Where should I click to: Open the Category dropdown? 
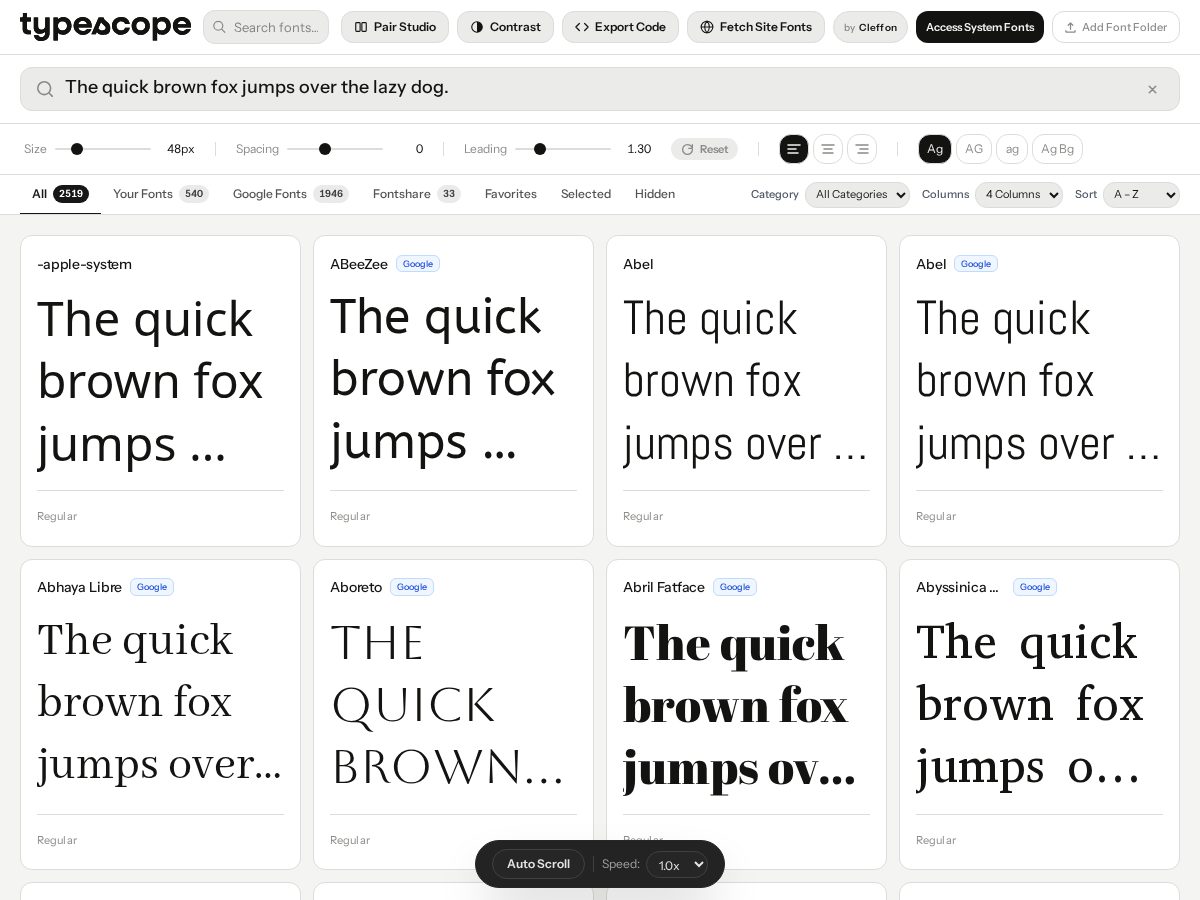pyautogui.click(x=857, y=194)
